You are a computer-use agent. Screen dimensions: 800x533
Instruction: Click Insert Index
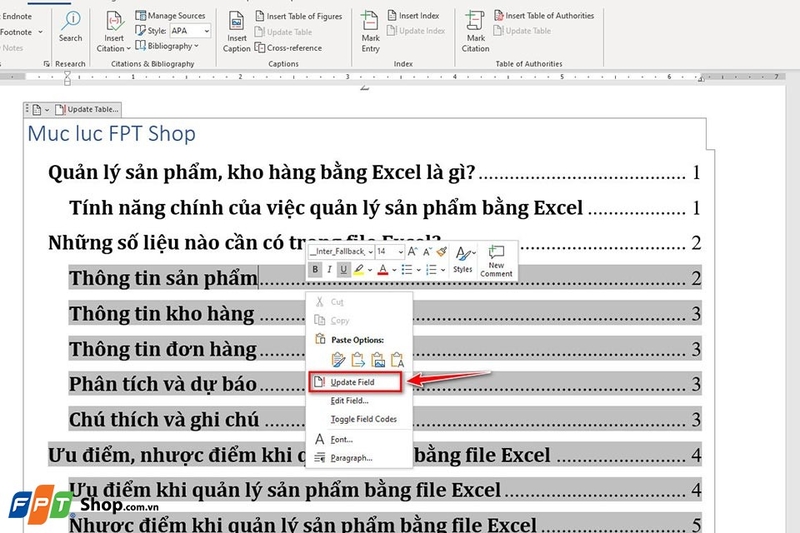coord(414,16)
